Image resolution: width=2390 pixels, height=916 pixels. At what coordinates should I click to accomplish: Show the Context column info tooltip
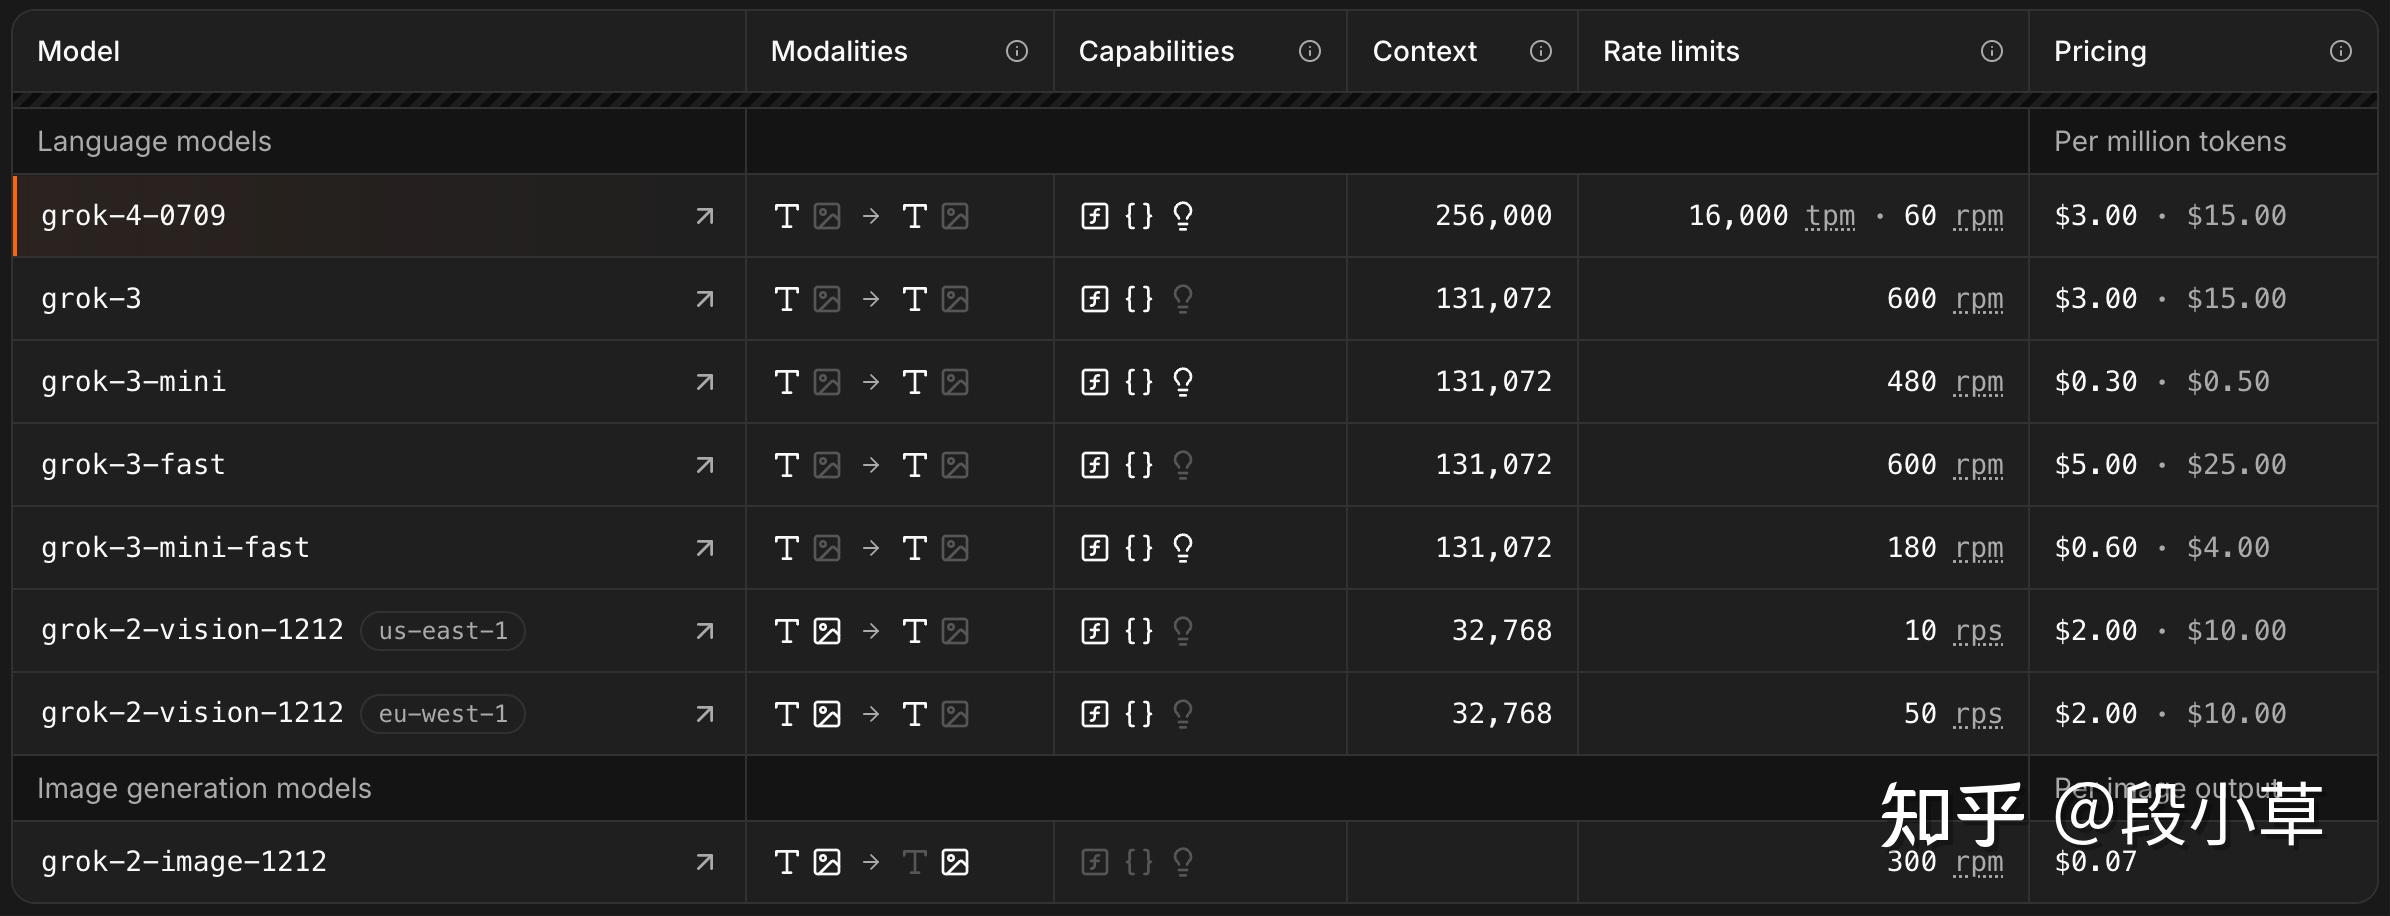pyautogui.click(x=1540, y=51)
